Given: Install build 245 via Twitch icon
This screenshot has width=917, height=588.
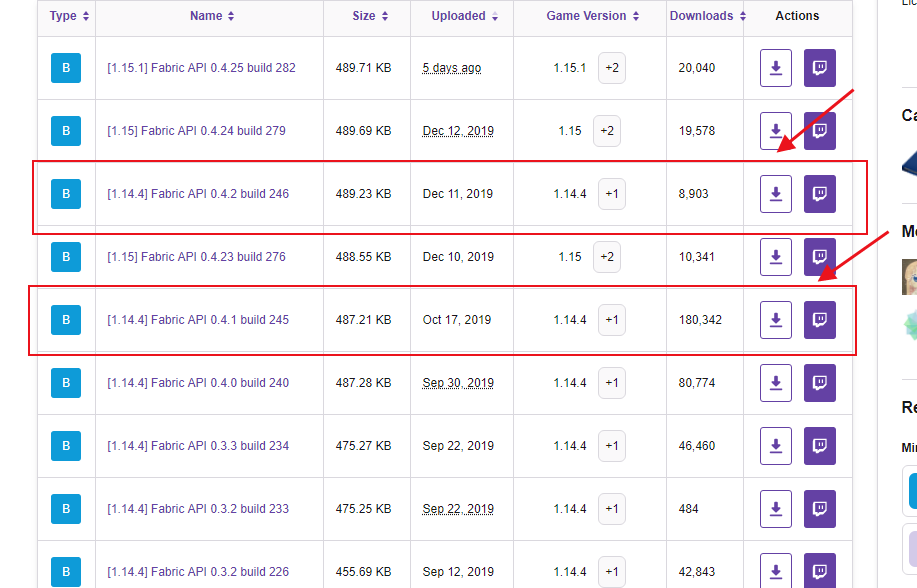Looking at the screenshot, I should point(819,320).
